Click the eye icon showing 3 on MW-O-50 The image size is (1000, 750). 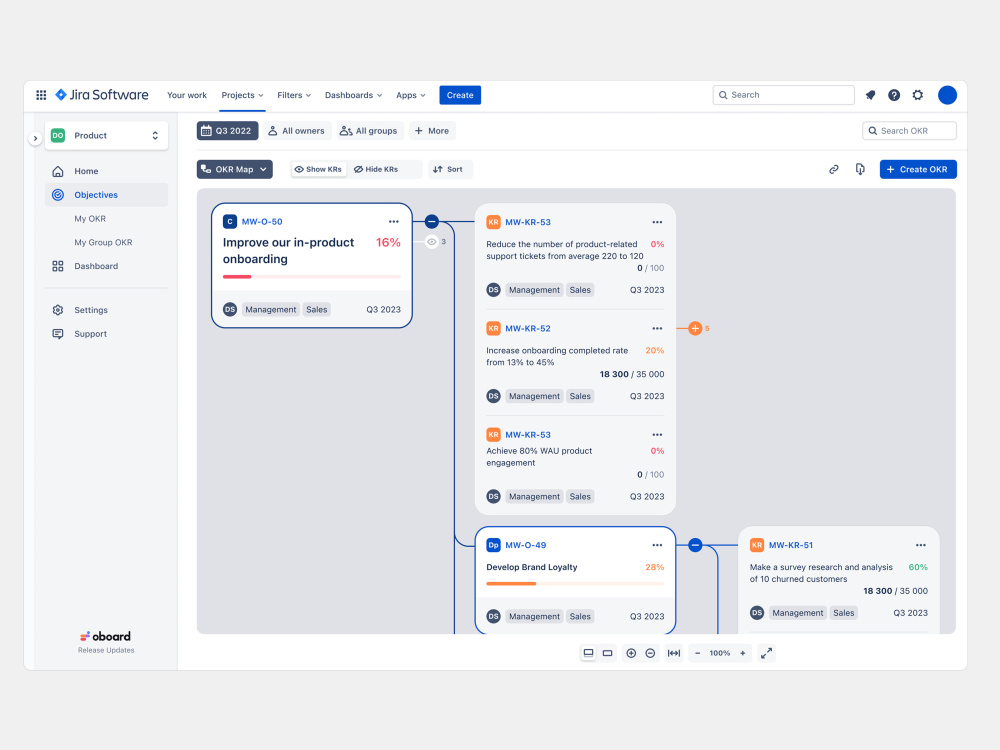(432, 242)
